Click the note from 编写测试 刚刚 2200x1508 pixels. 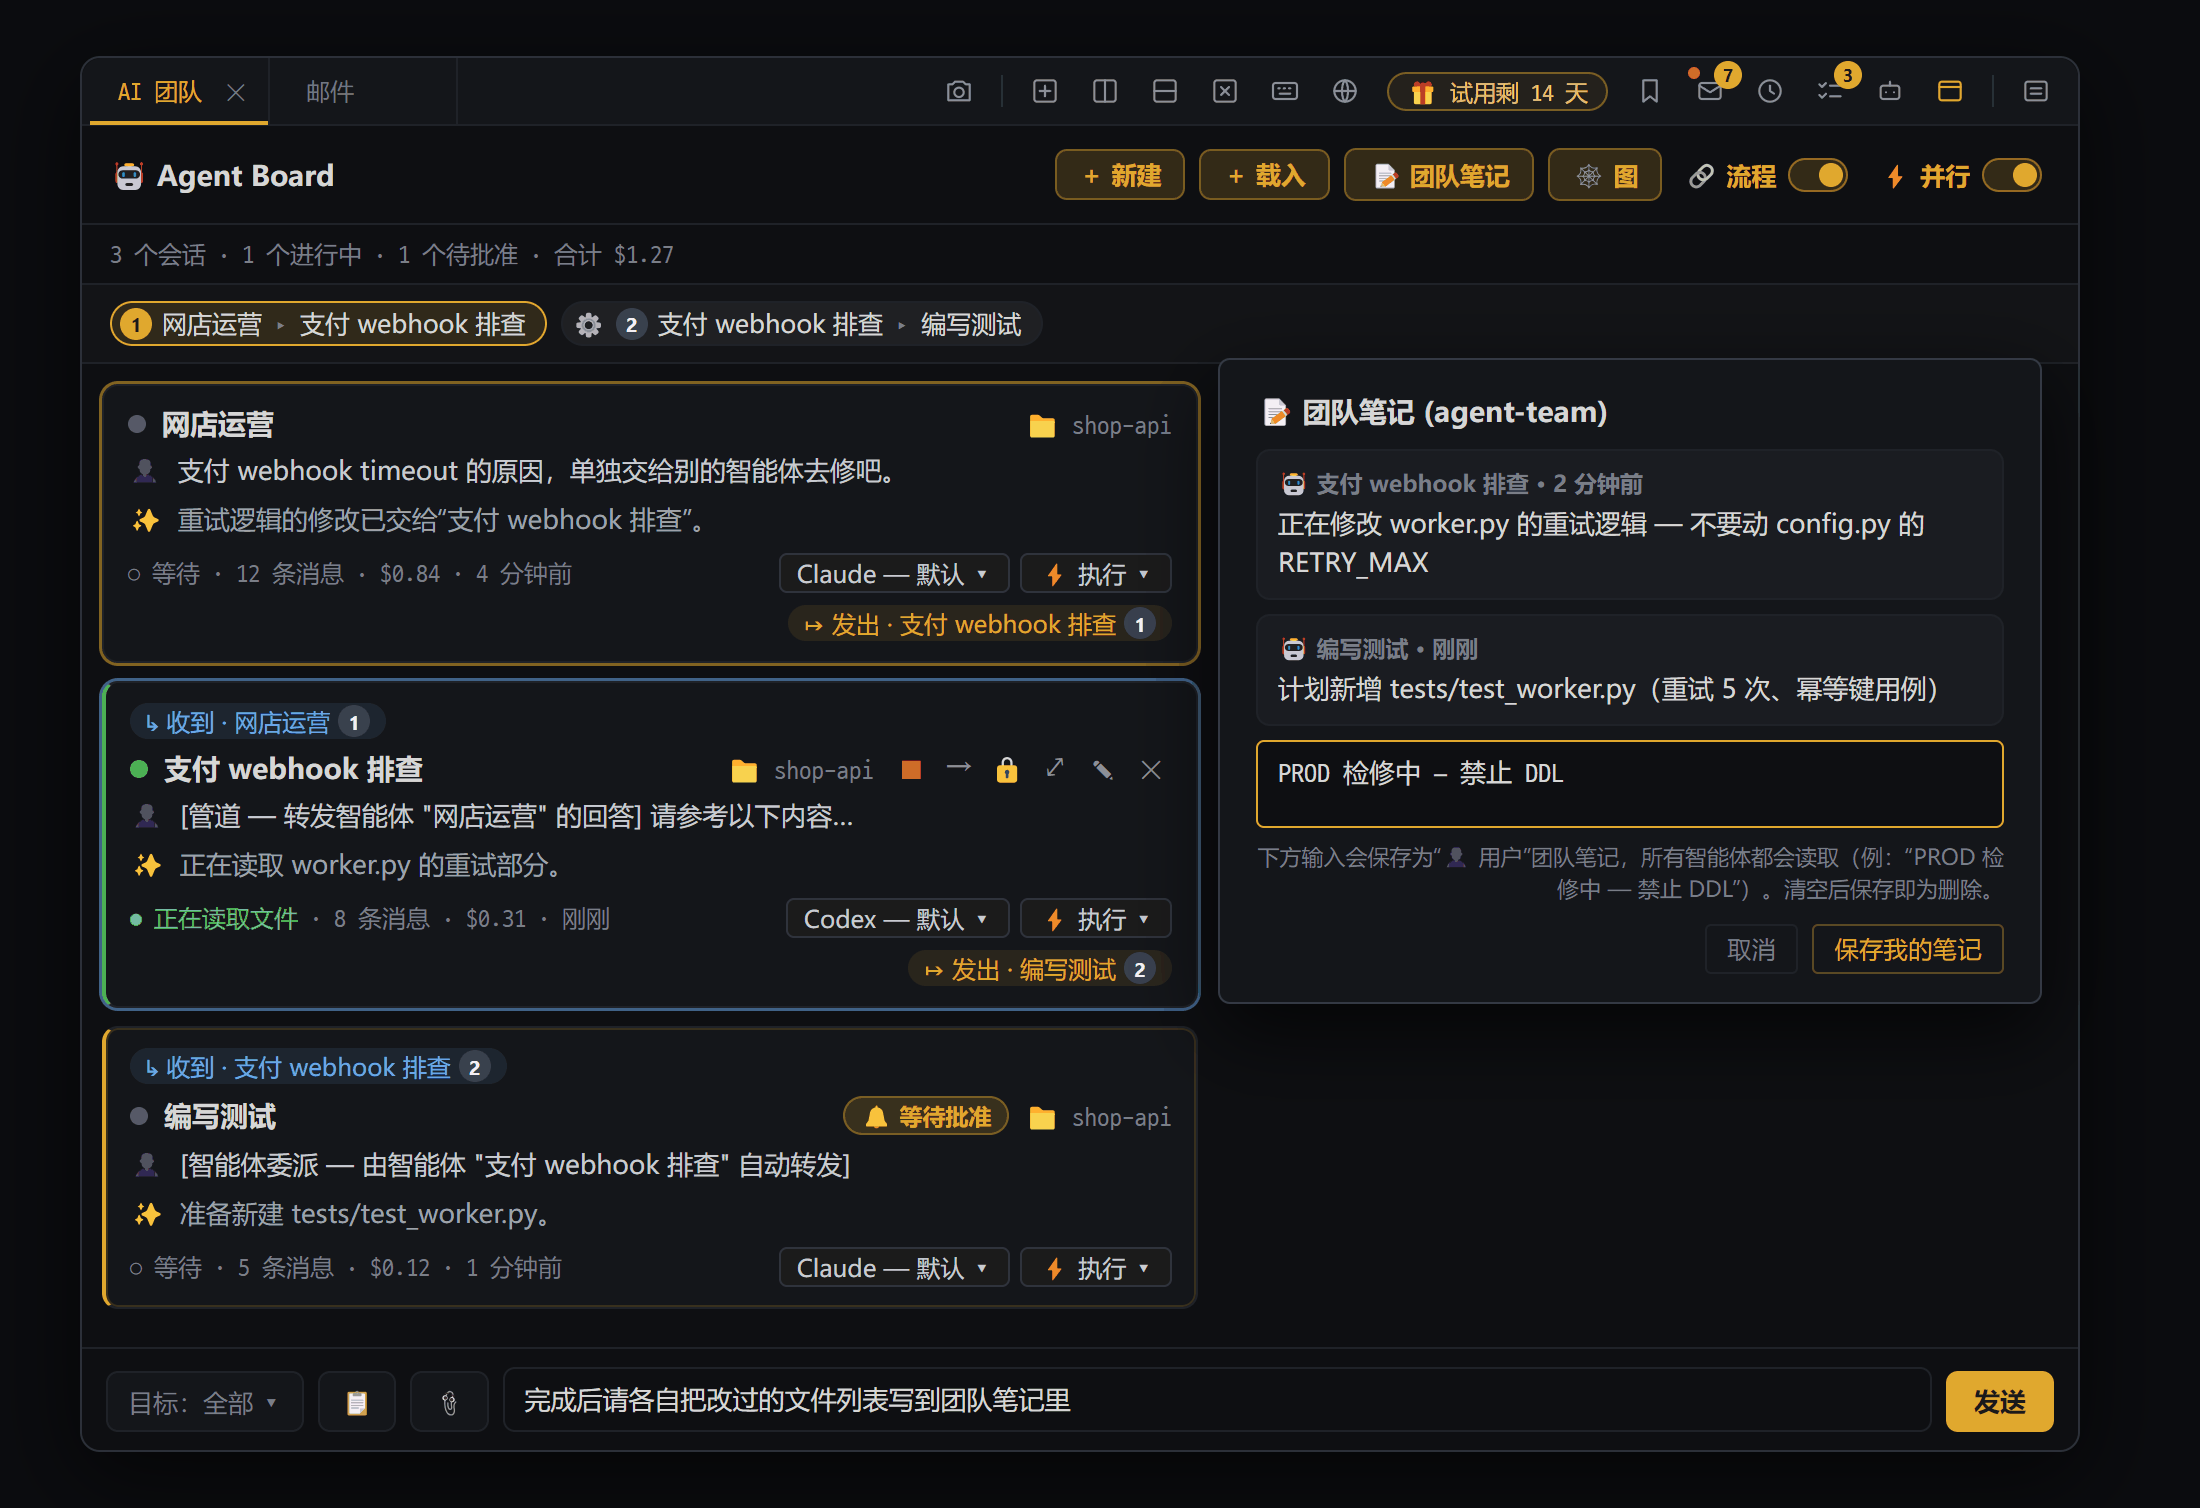pyautogui.click(x=1629, y=670)
